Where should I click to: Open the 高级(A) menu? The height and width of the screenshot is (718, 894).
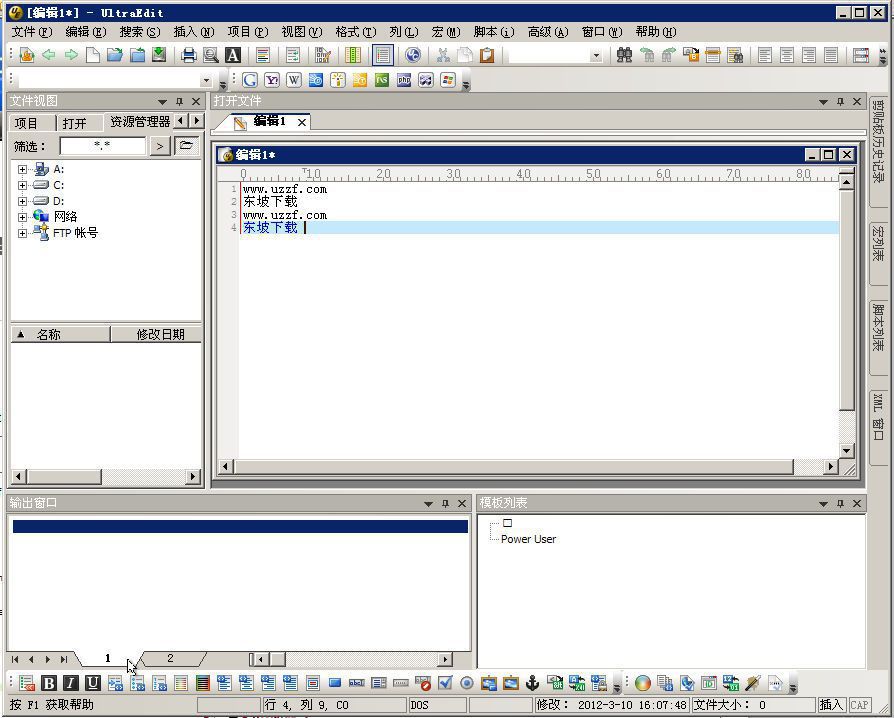point(548,33)
